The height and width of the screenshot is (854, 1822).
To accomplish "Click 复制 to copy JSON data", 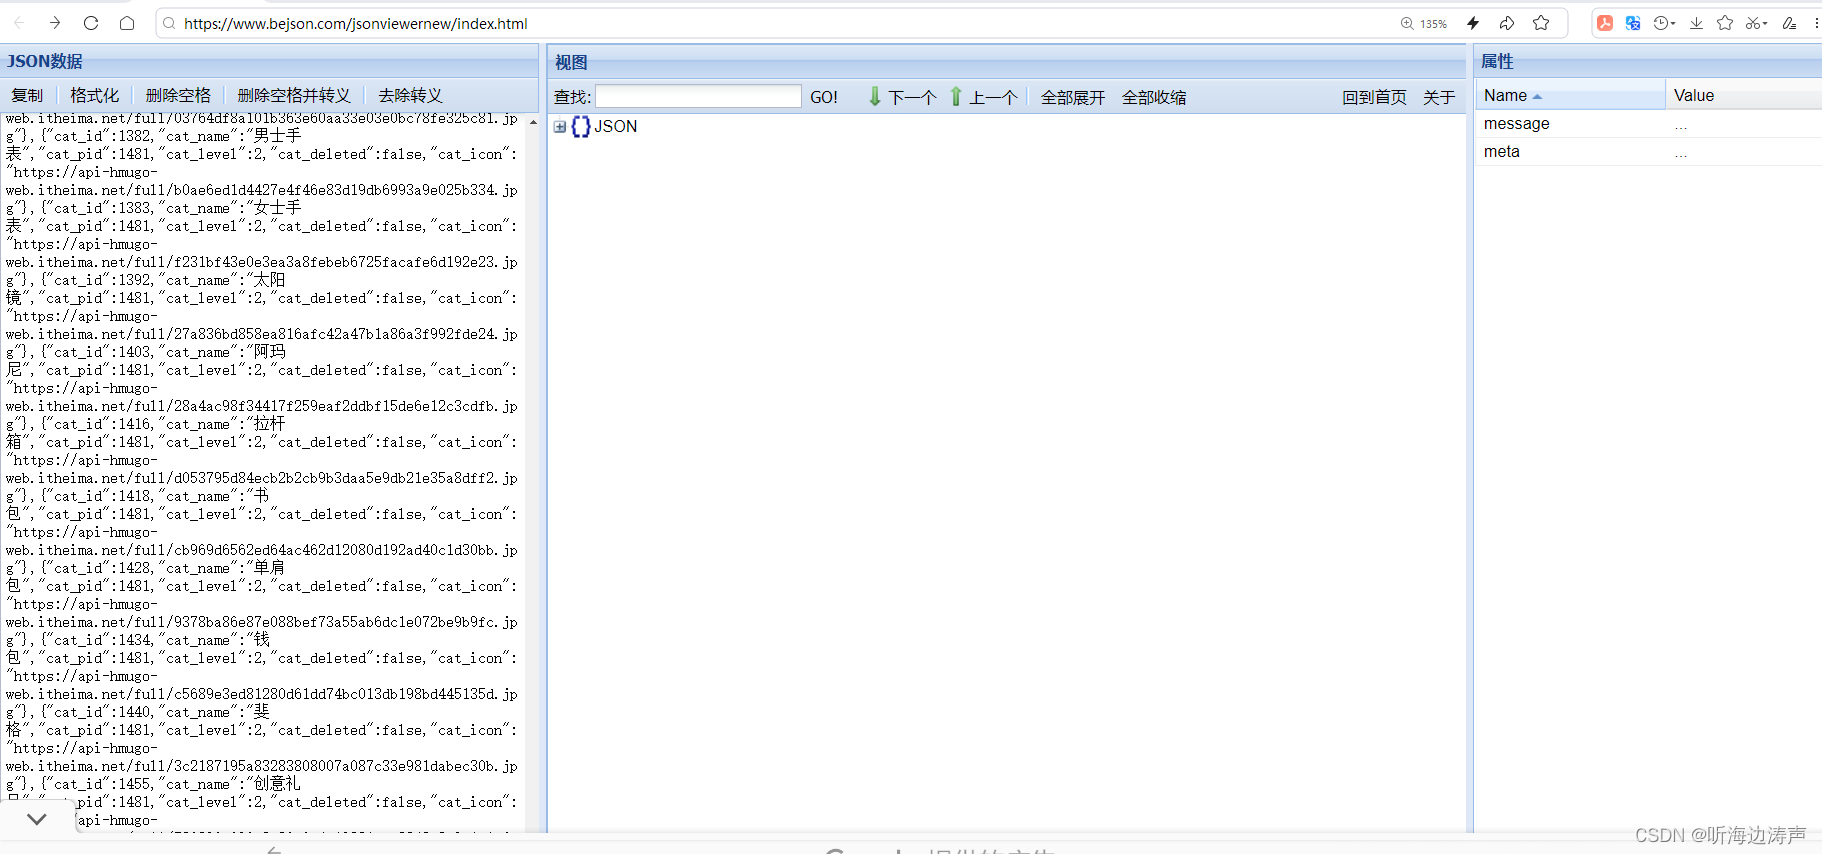I will point(27,95).
